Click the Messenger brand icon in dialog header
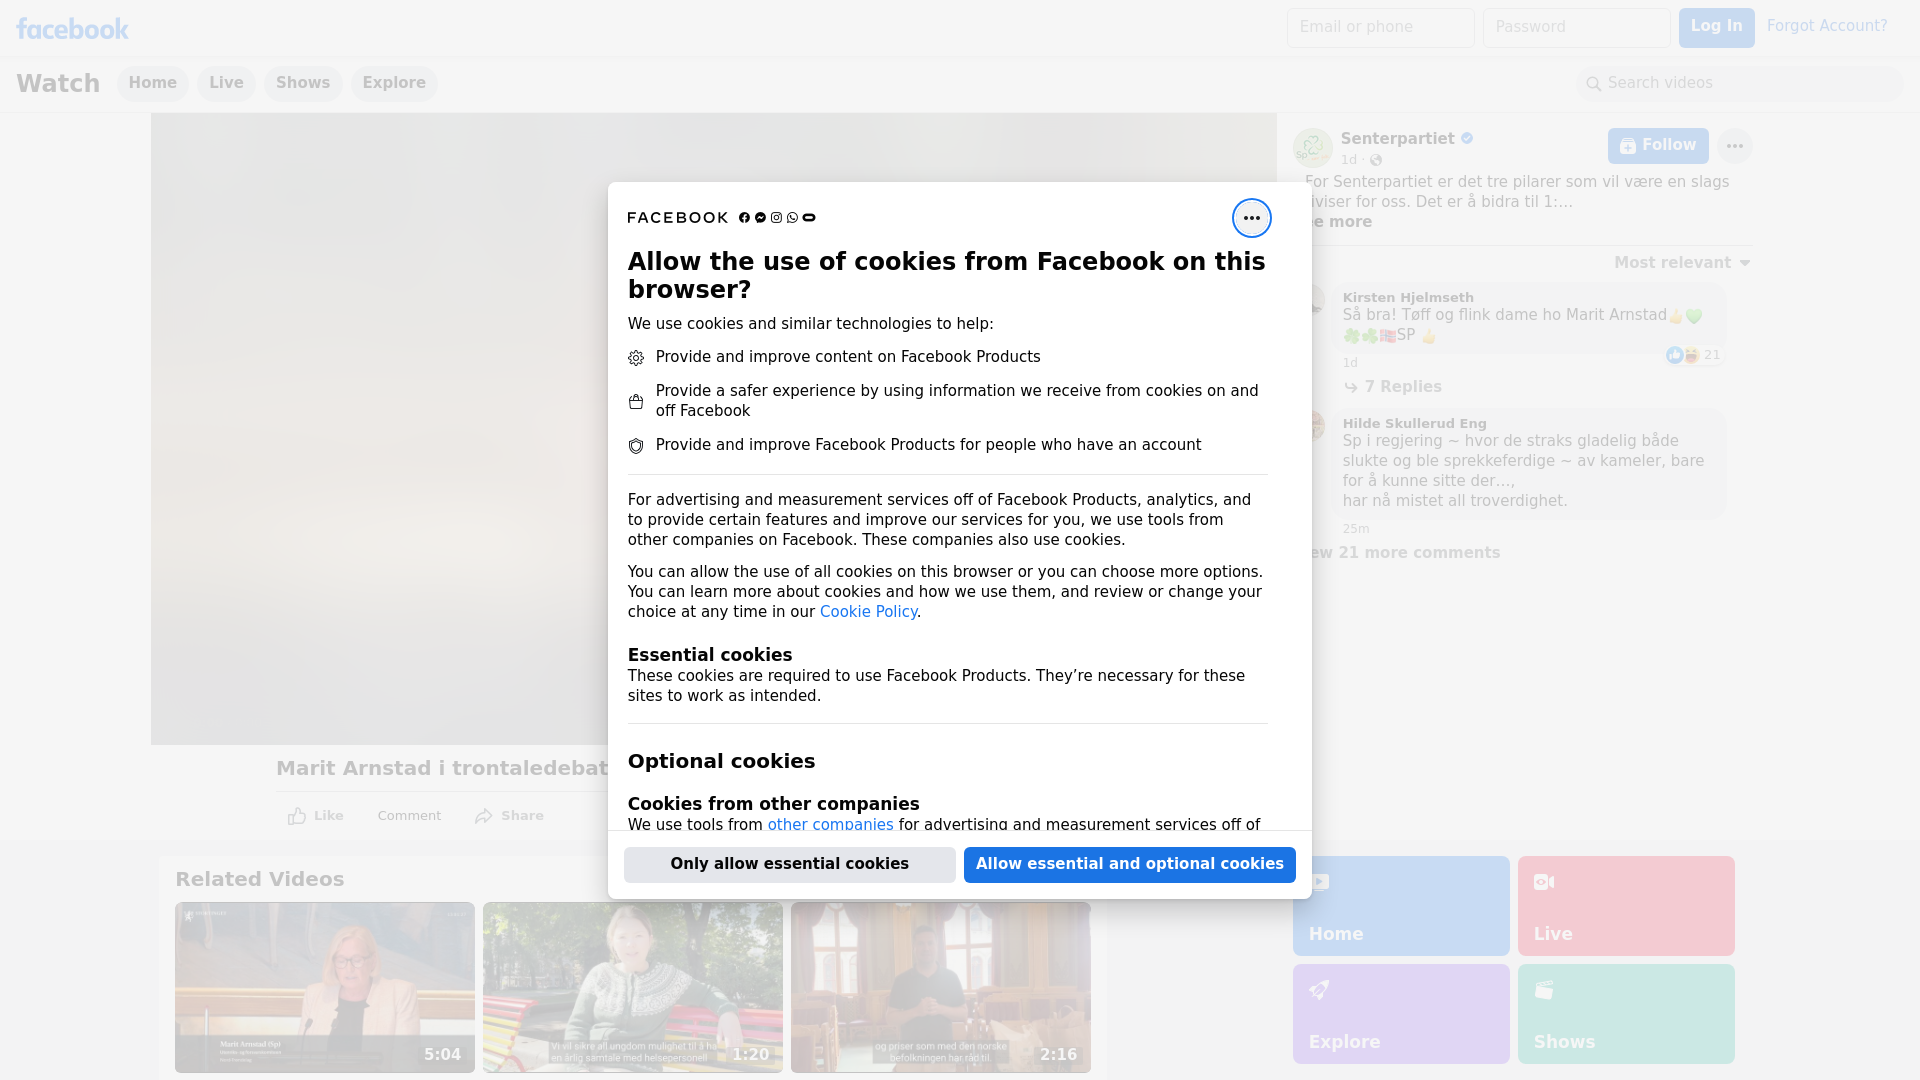This screenshot has height=1080, width=1920. tap(760, 218)
